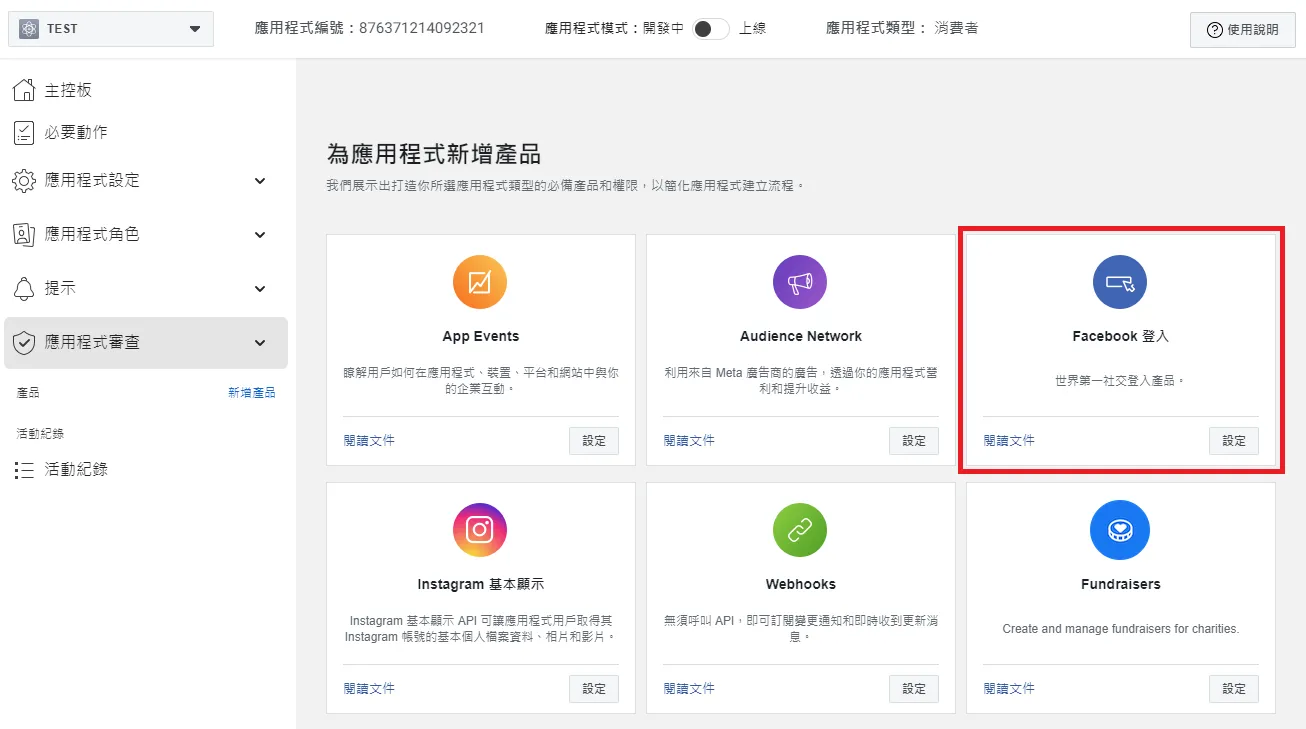The image size is (1306, 729).
Task: Select 應用程式設定 sidebar item
Action: point(146,181)
